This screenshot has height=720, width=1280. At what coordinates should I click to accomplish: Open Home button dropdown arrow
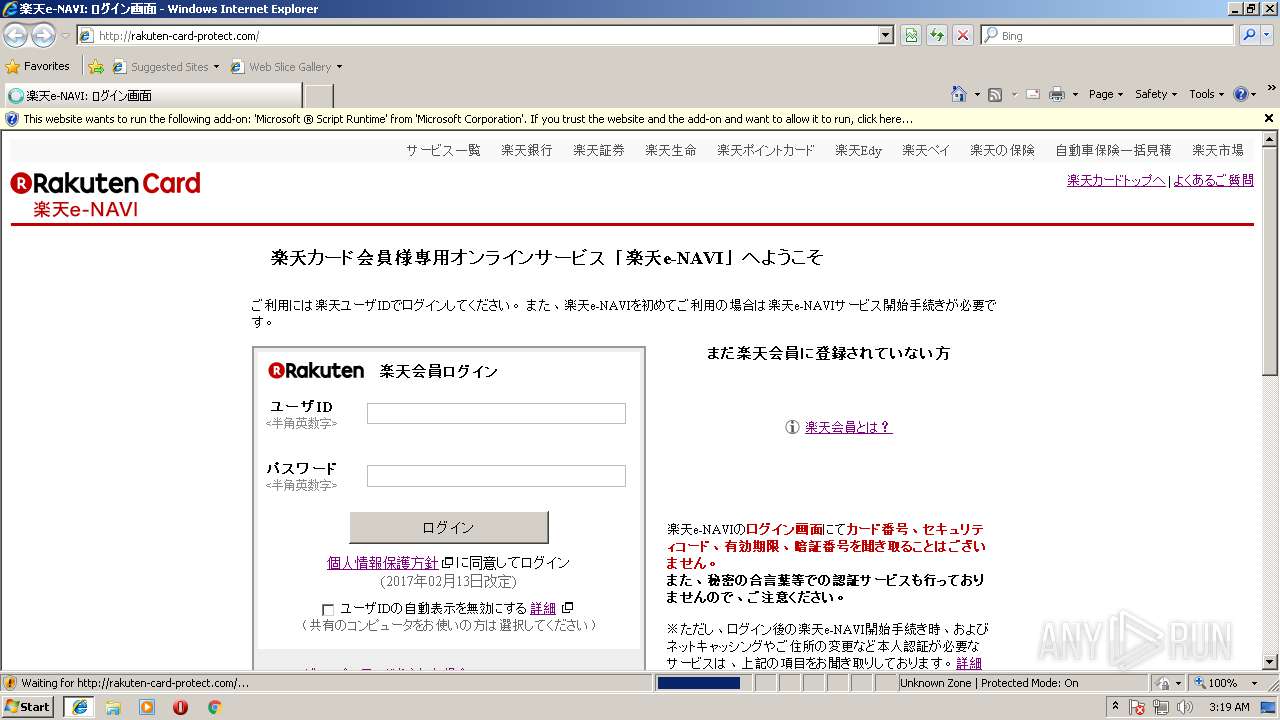(x=977, y=94)
